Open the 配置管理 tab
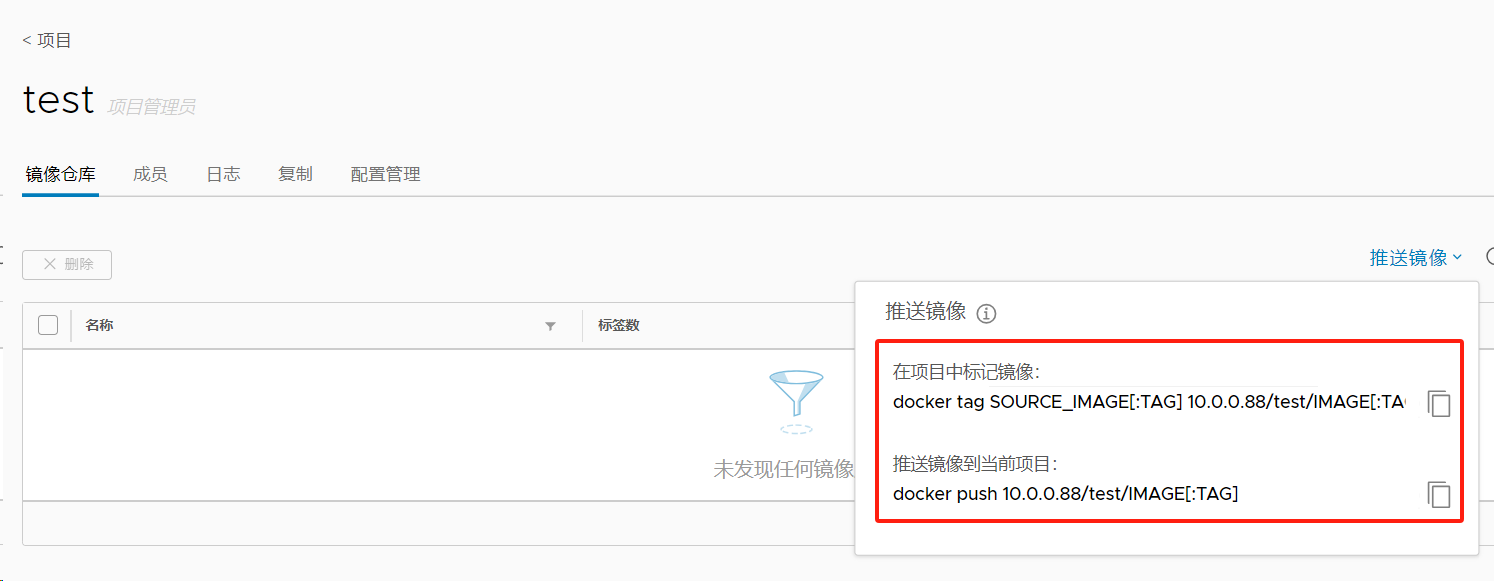Image resolution: width=1494 pixels, height=581 pixels. click(x=385, y=174)
